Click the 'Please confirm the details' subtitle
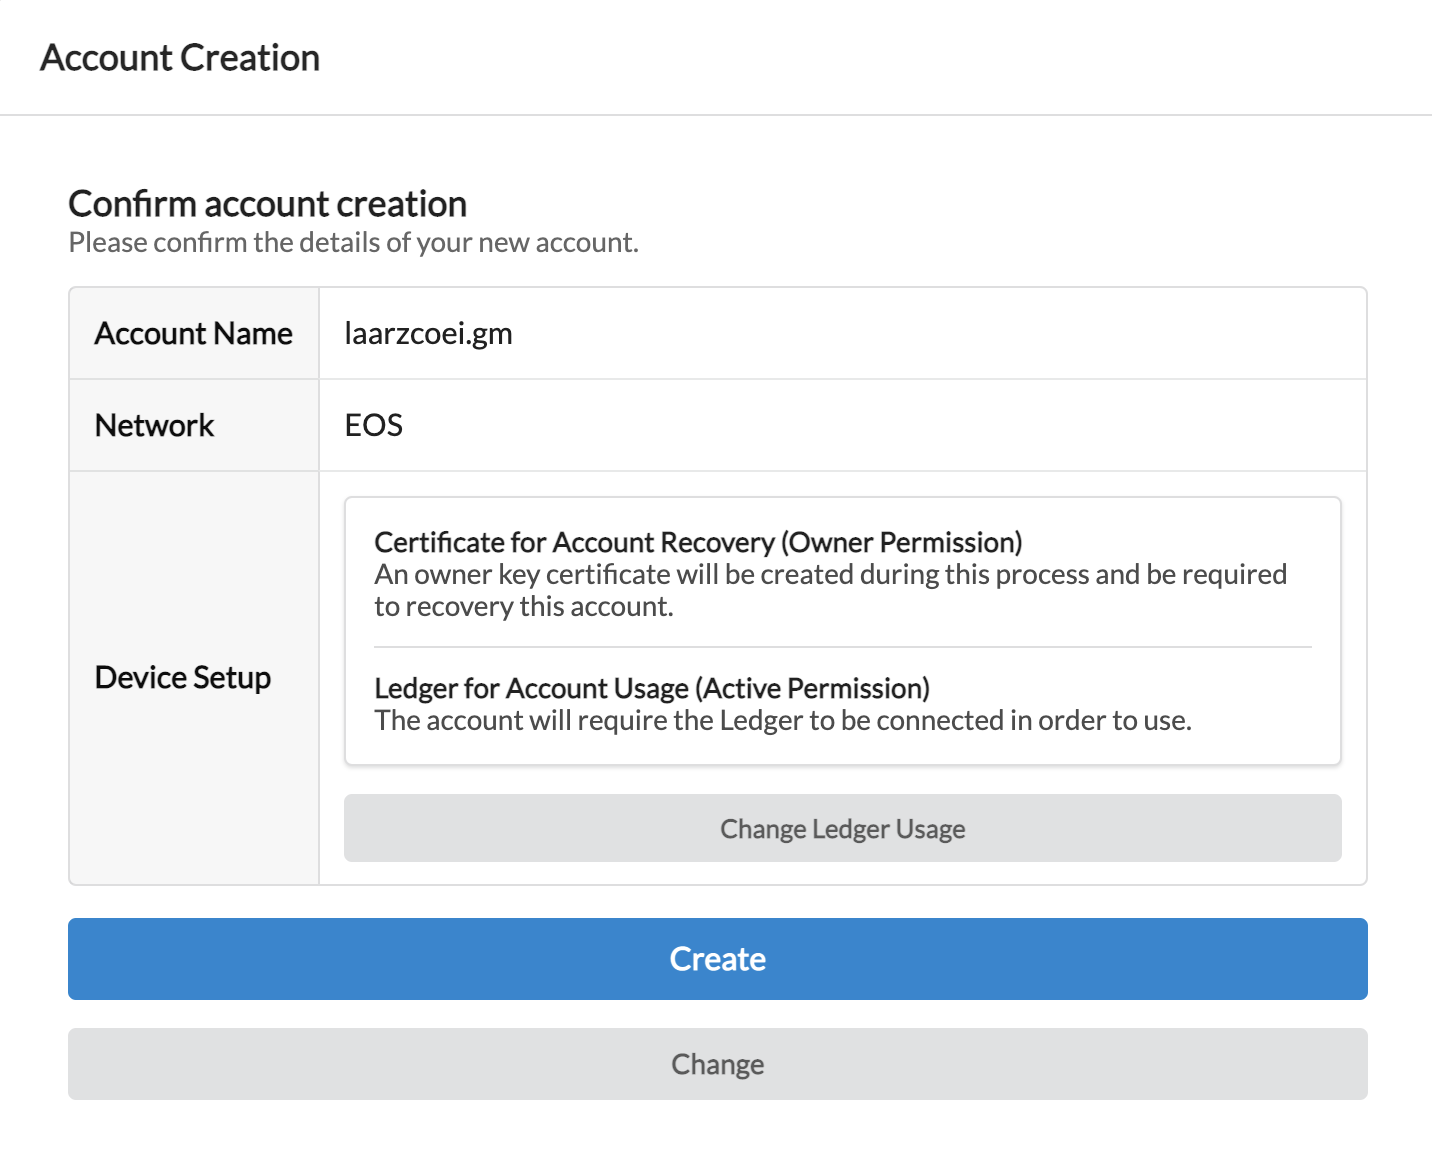1432x1166 pixels. tap(353, 243)
